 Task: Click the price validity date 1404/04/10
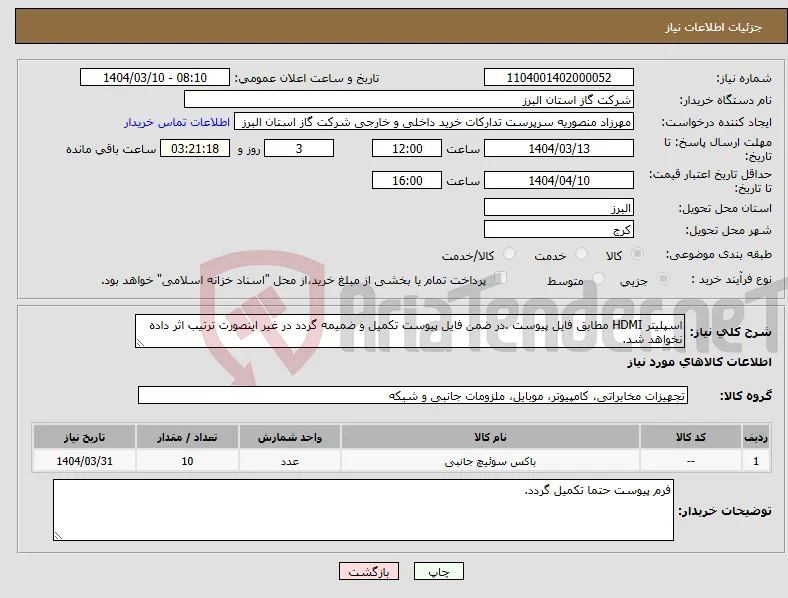pos(559,180)
